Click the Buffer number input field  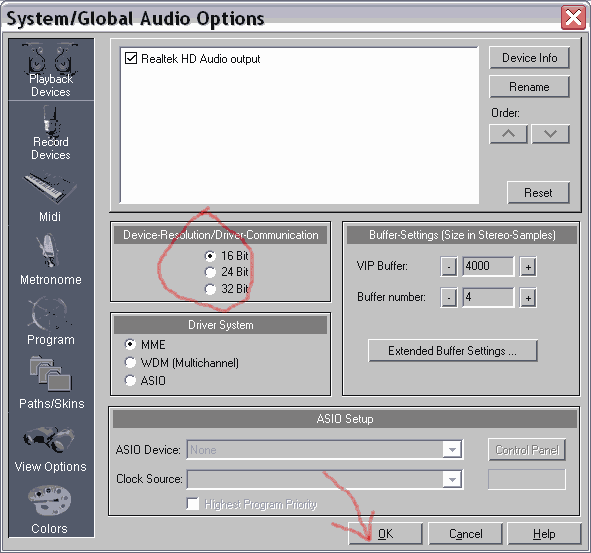point(488,297)
